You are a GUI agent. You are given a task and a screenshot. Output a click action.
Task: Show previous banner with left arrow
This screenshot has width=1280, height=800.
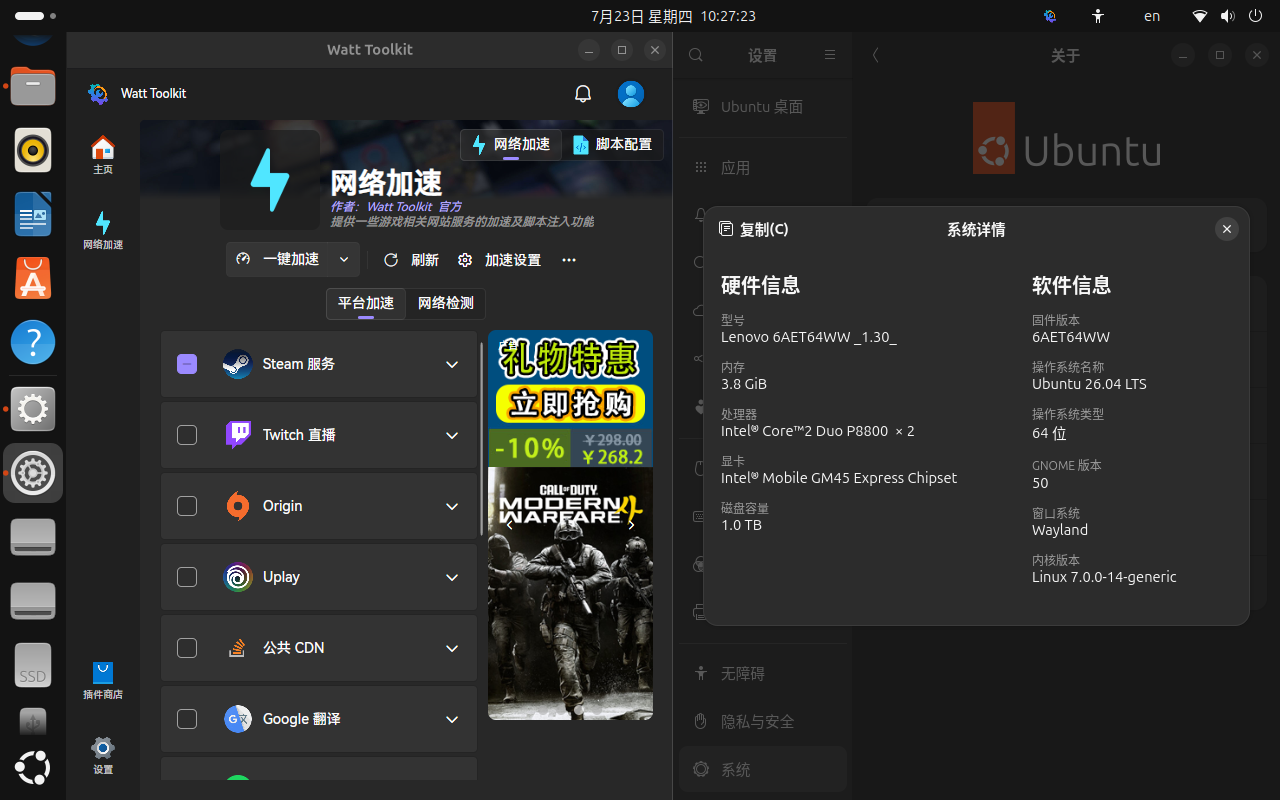tap(509, 524)
